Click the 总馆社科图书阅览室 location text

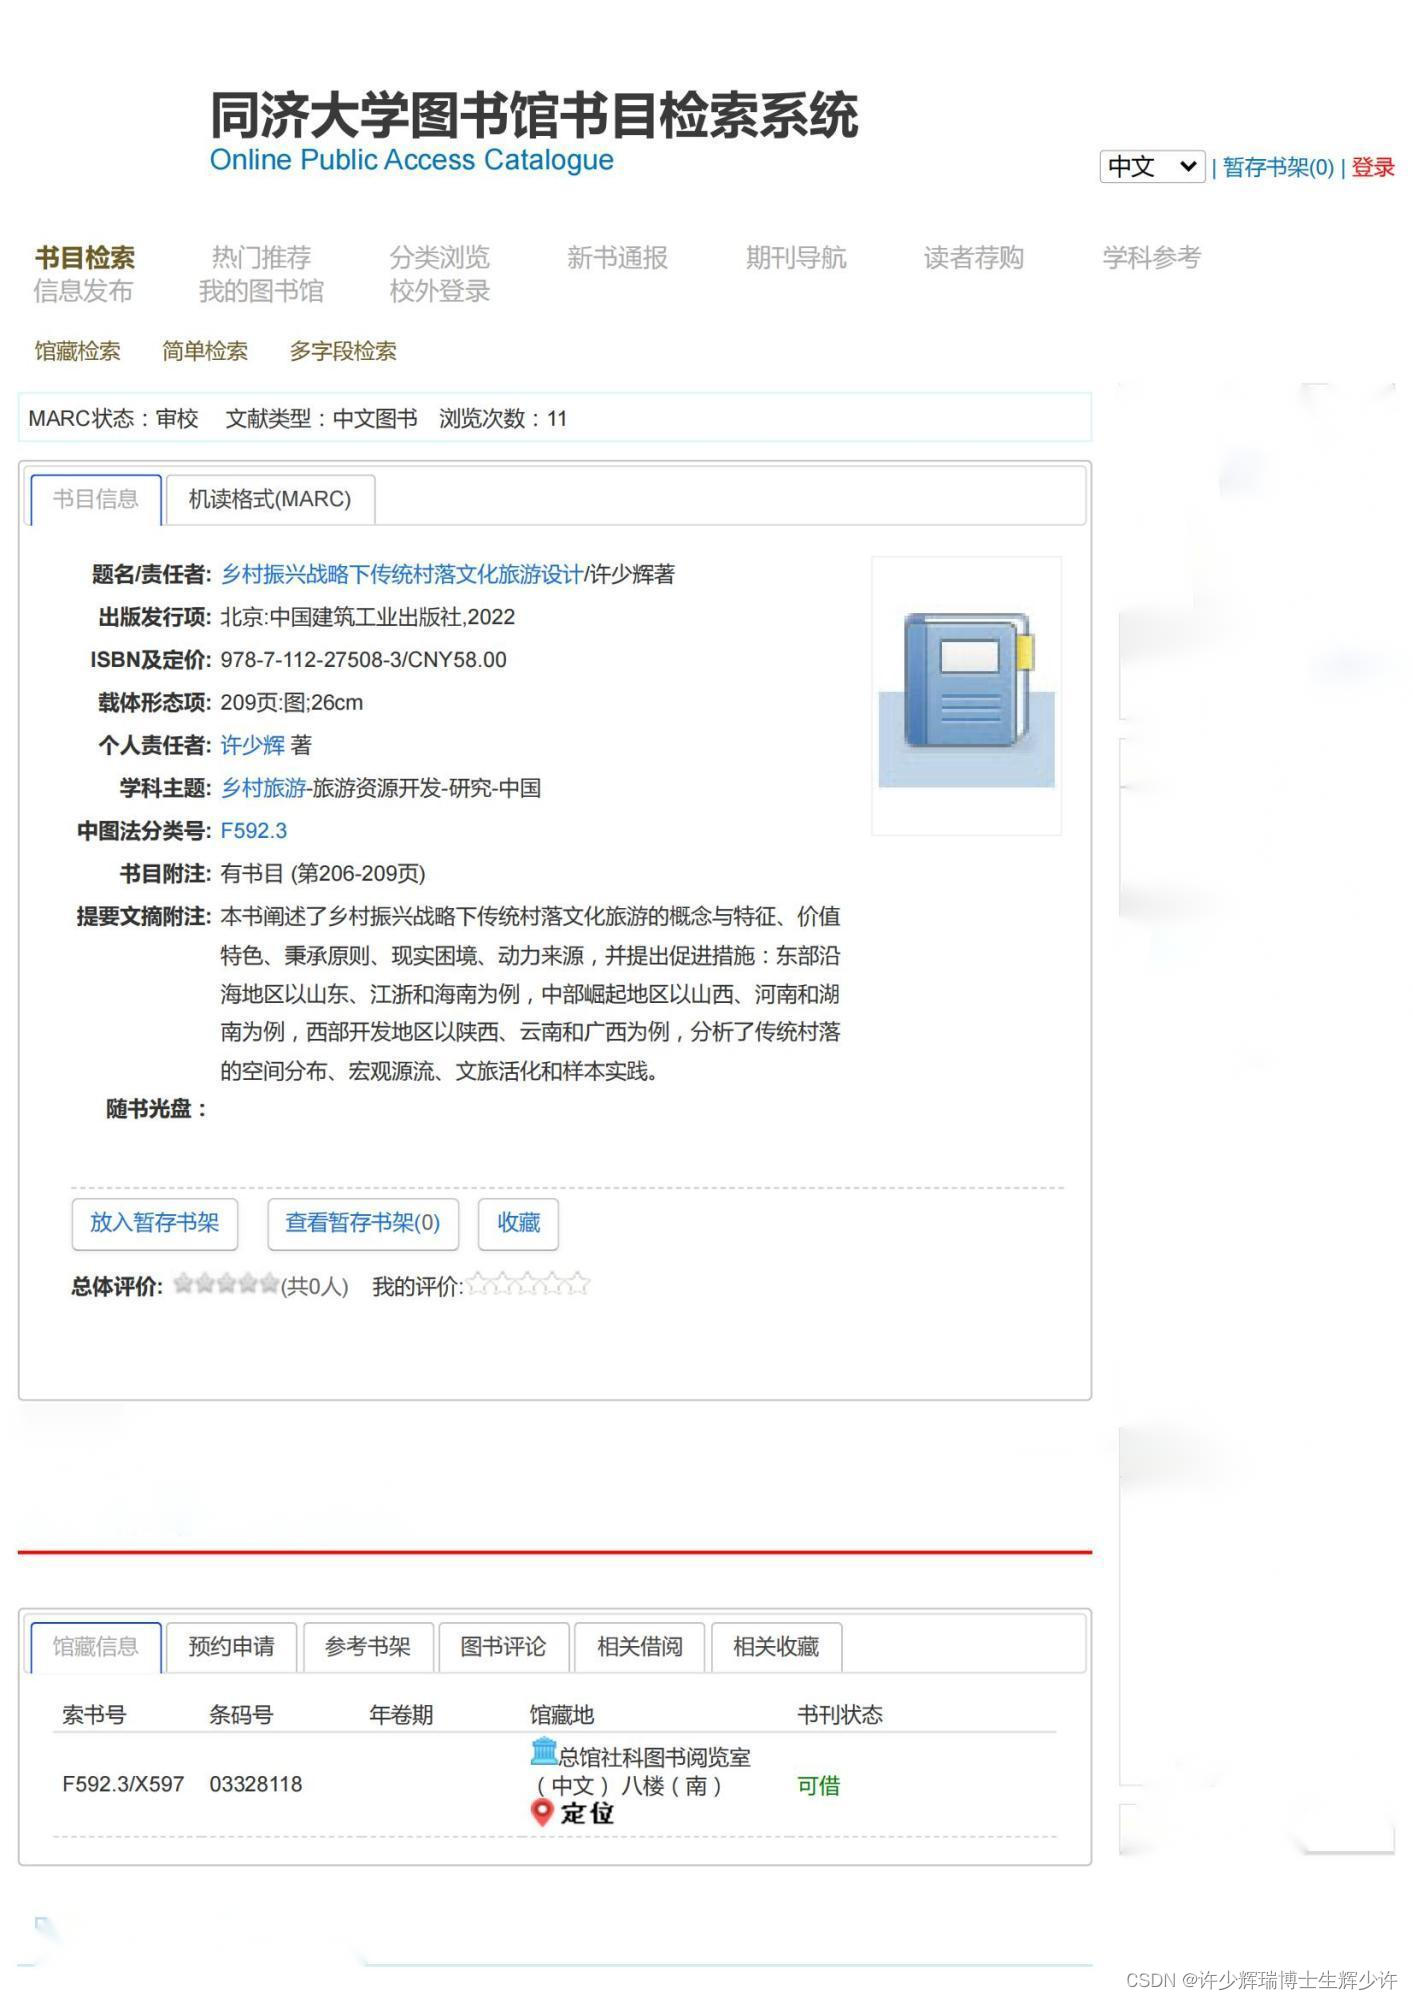pyautogui.click(x=655, y=1757)
